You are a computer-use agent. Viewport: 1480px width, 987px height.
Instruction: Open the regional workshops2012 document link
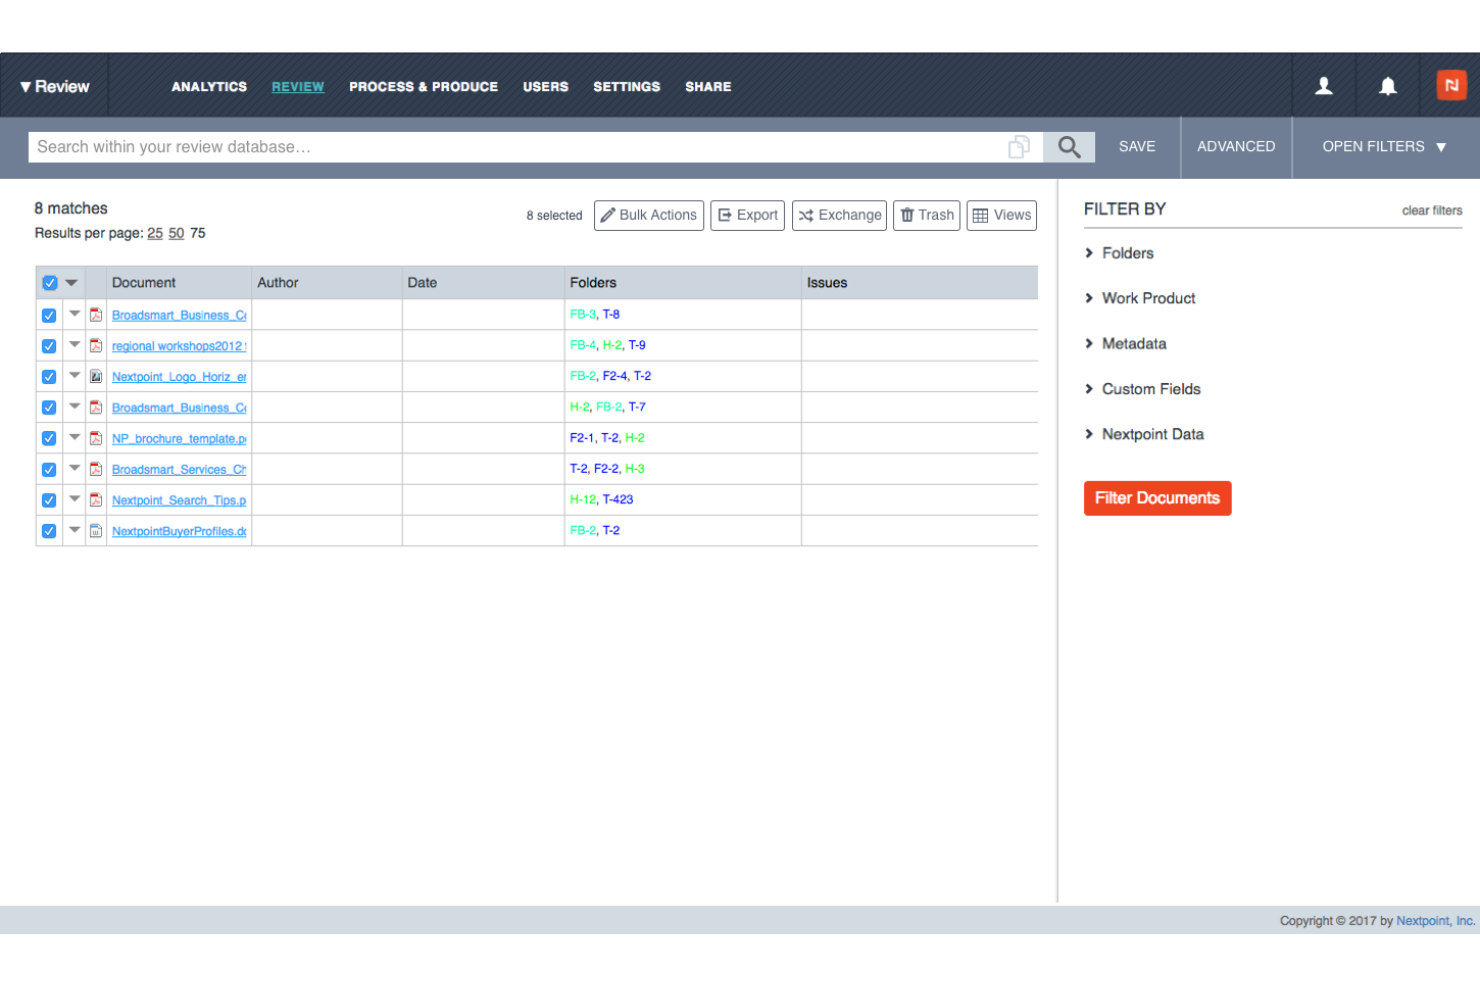(179, 346)
